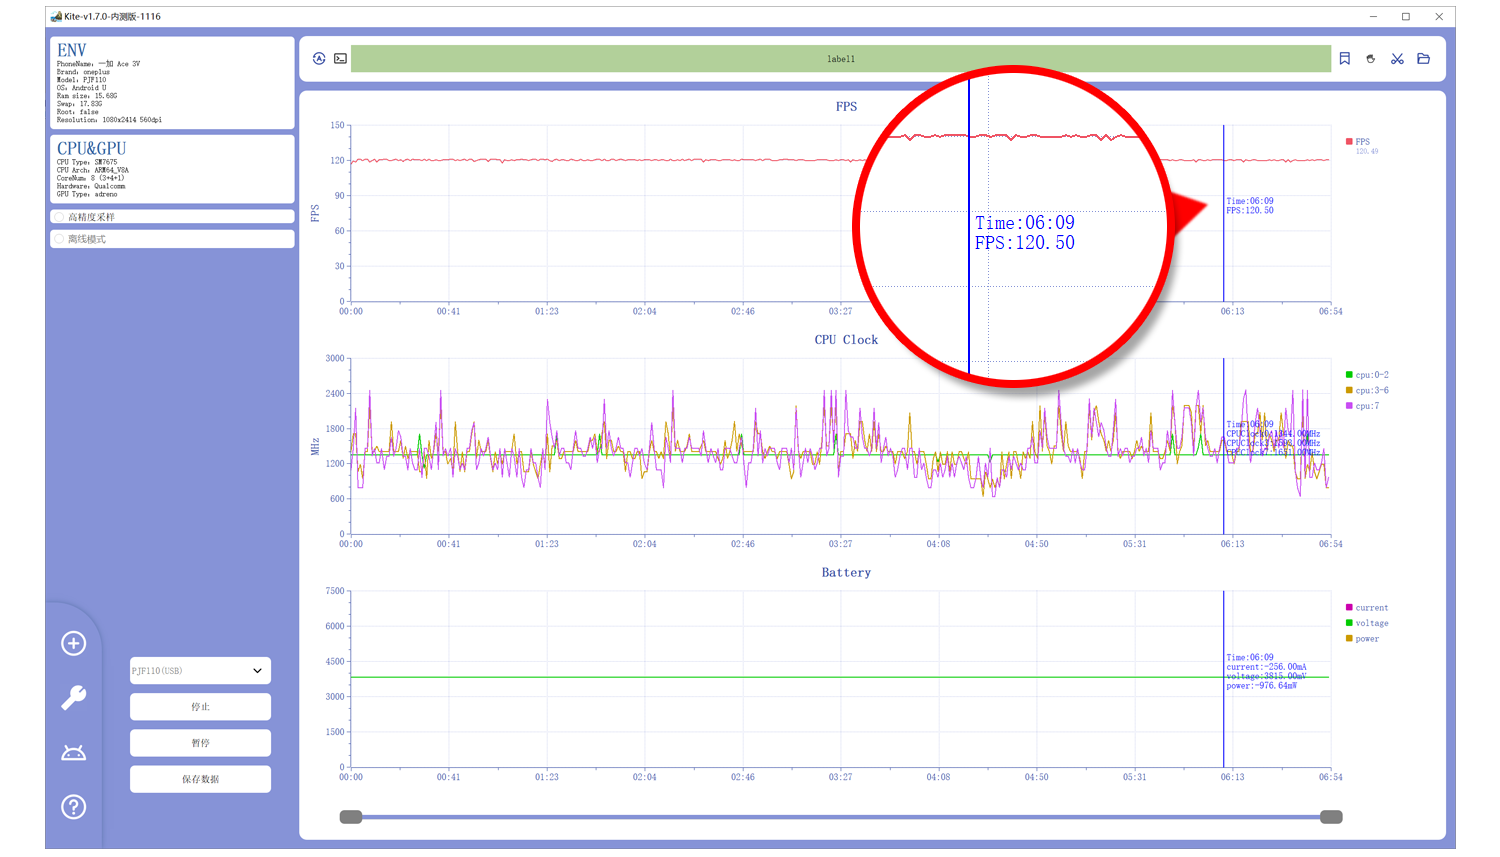Toggle the cpu:7 legend entry

(x=1362, y=406)
